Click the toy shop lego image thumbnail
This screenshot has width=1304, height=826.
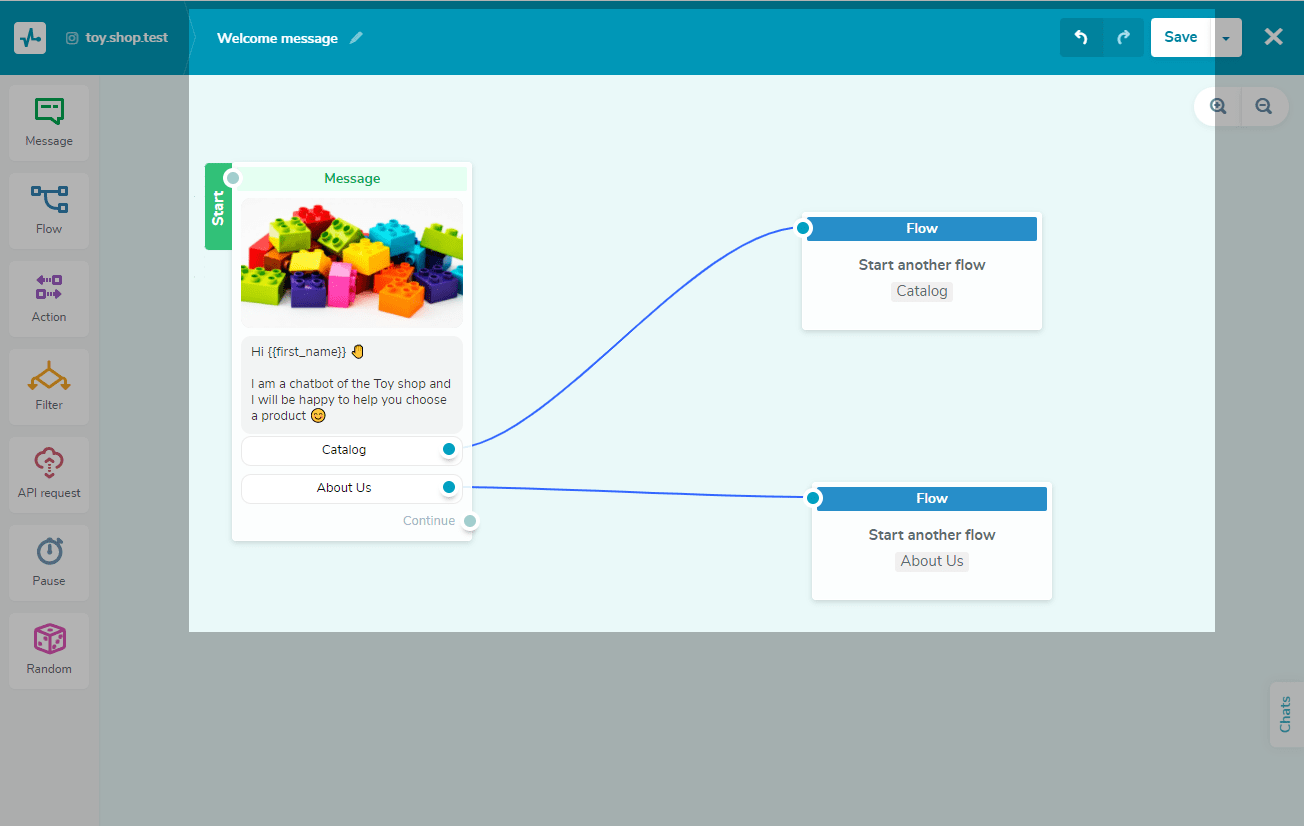coord(352,262)
